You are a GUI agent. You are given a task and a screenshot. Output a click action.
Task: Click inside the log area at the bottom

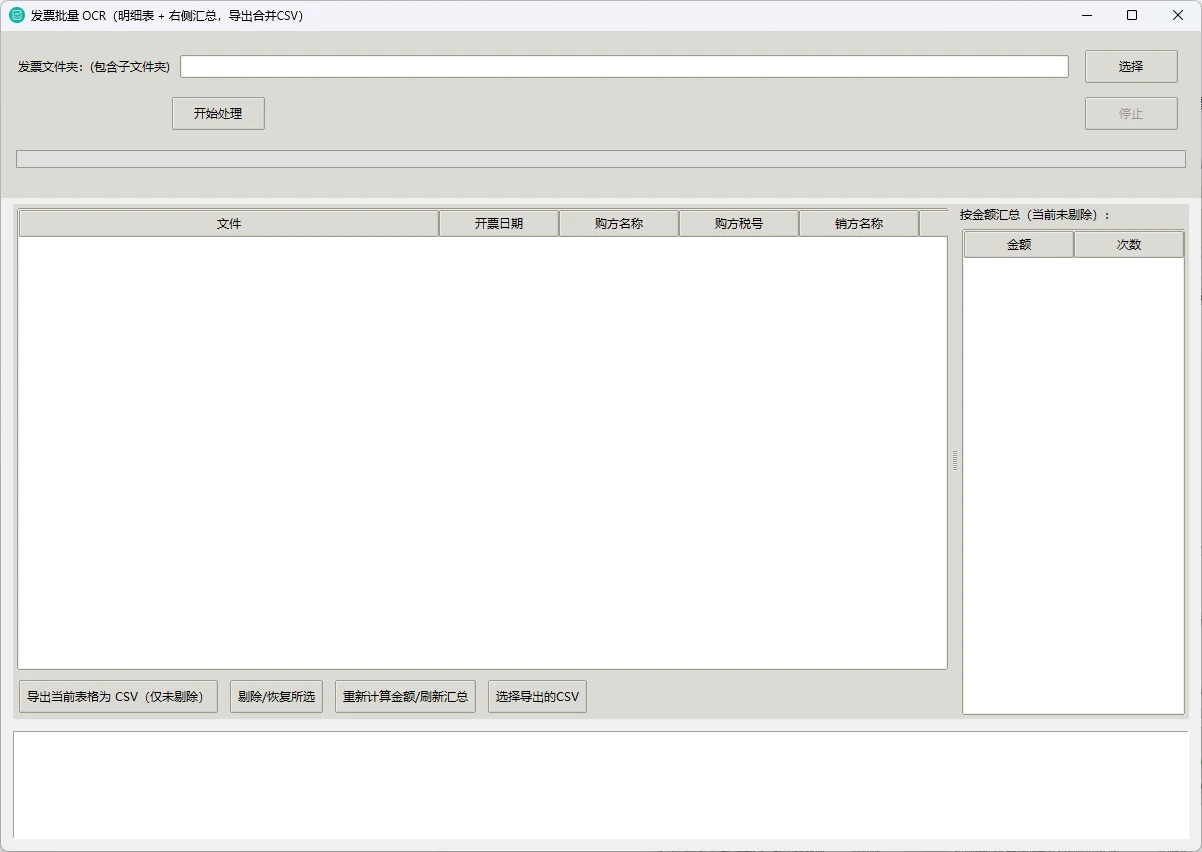pyautogui.click(x=600, y=785)
